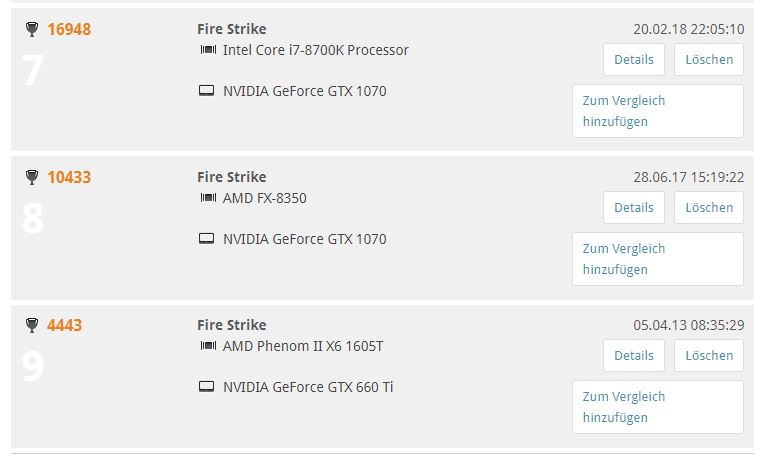The width and height of the screenshot is (761, 462).
Task: Click the GPU icon in the i7-8700K result
Action: (207, 91)
